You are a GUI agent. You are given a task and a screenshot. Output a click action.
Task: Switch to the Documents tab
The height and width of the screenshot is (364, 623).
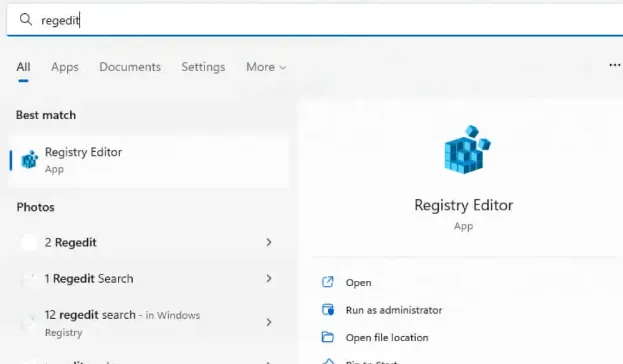pos(130,67)
